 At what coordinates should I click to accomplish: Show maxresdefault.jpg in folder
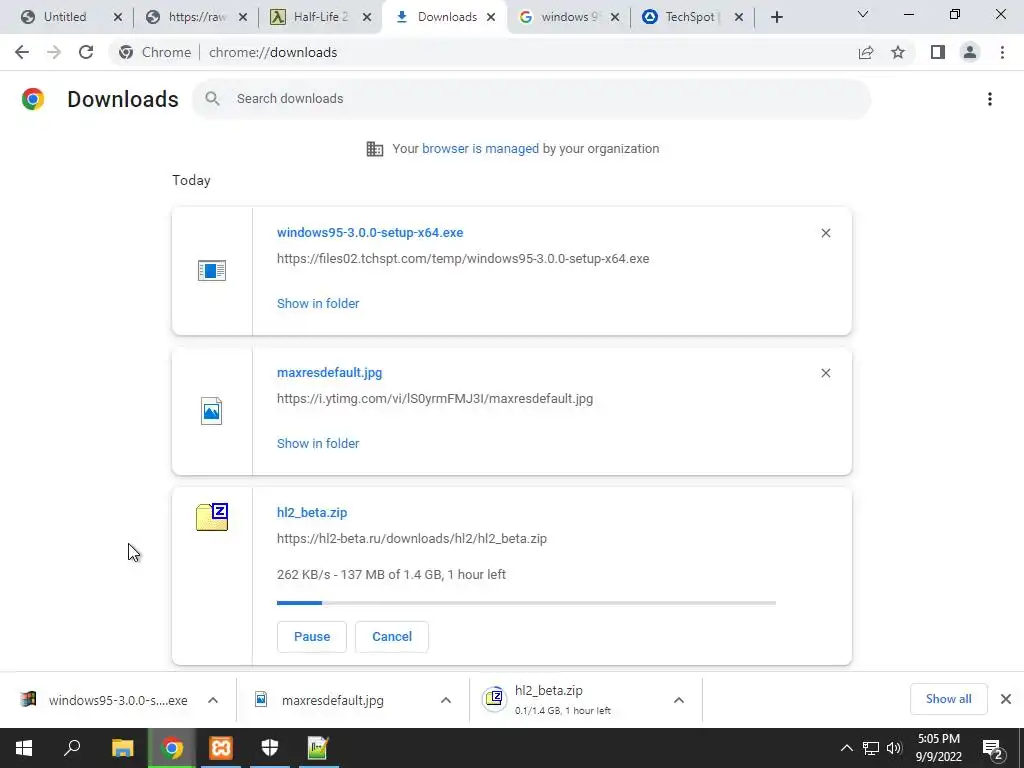318,443
